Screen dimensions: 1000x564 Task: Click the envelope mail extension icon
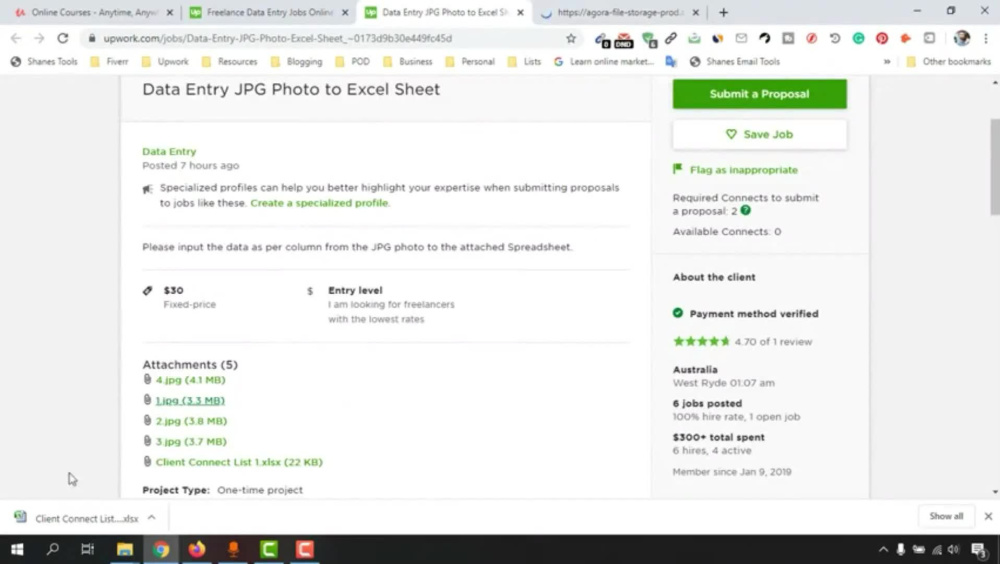pos(741,38)
